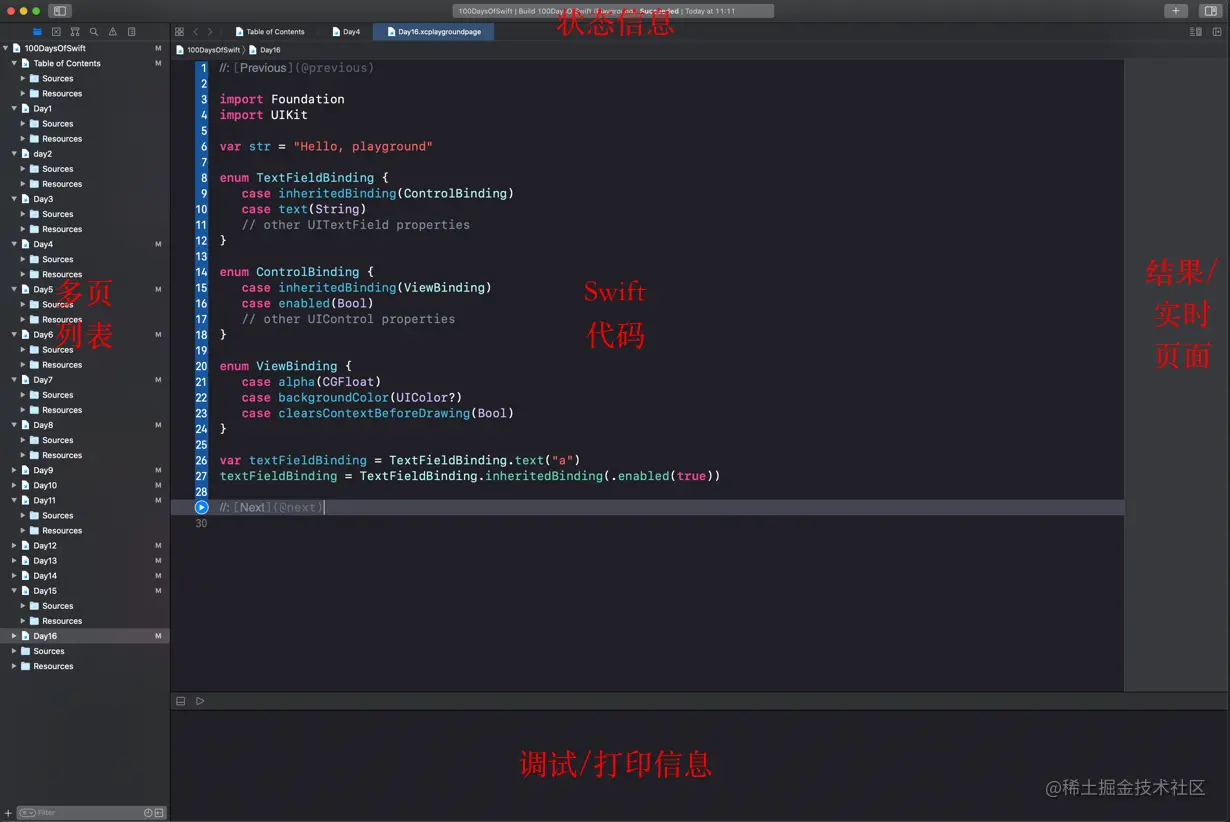Expand the Day9 page
This screenshot has height=822, width=1230.
14,470
